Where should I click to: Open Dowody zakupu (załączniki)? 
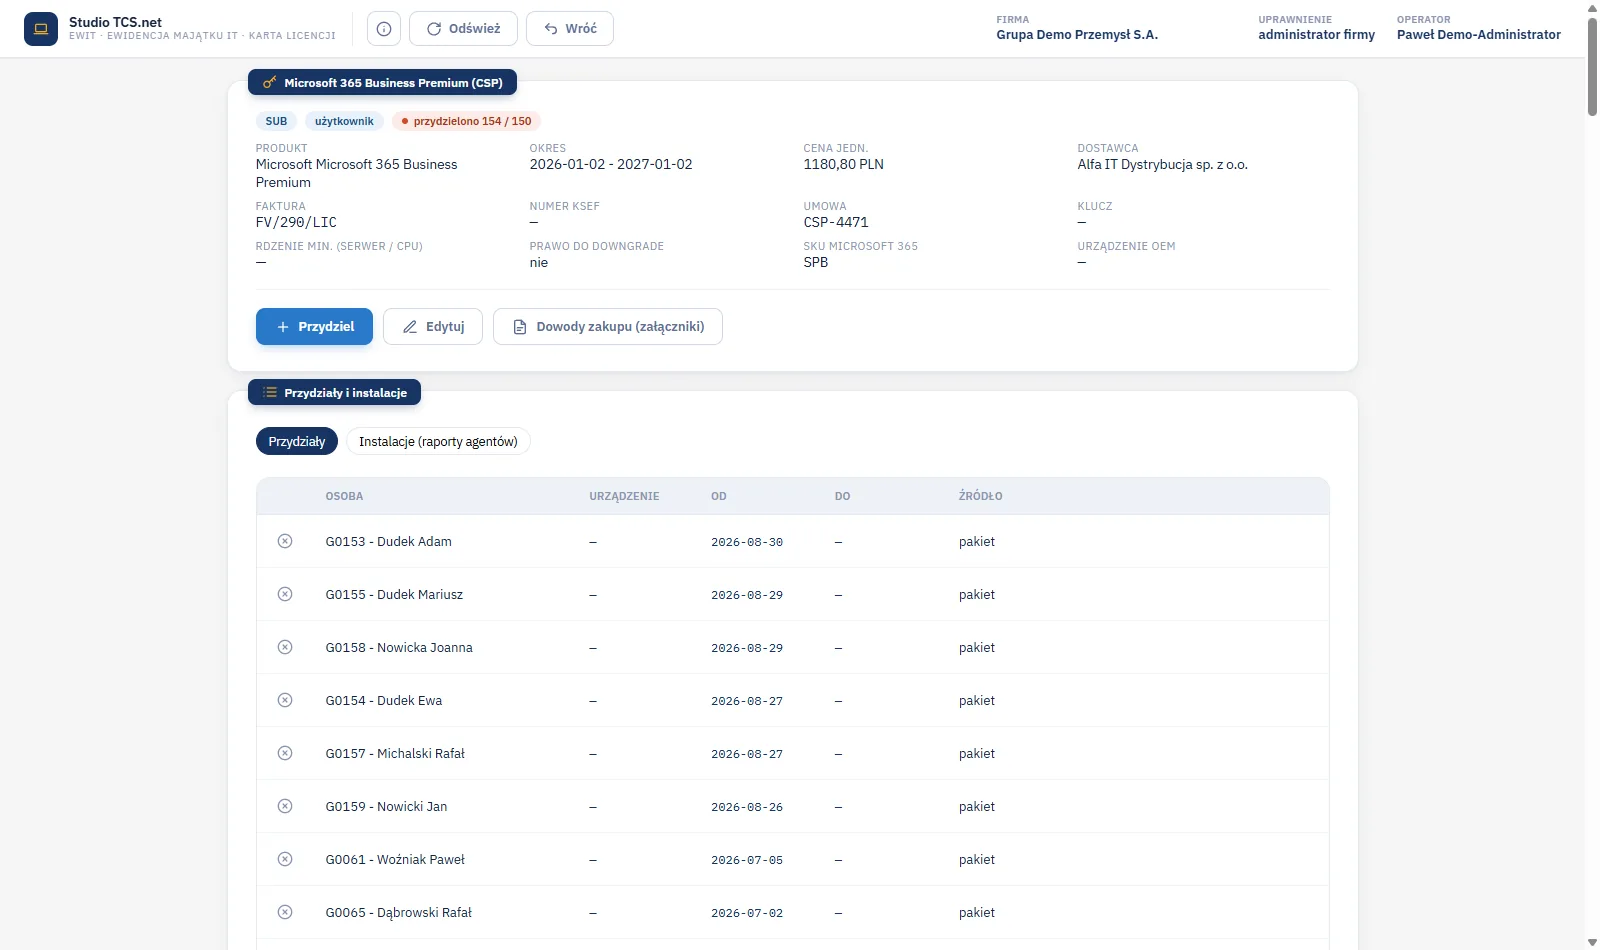(608, 327)
